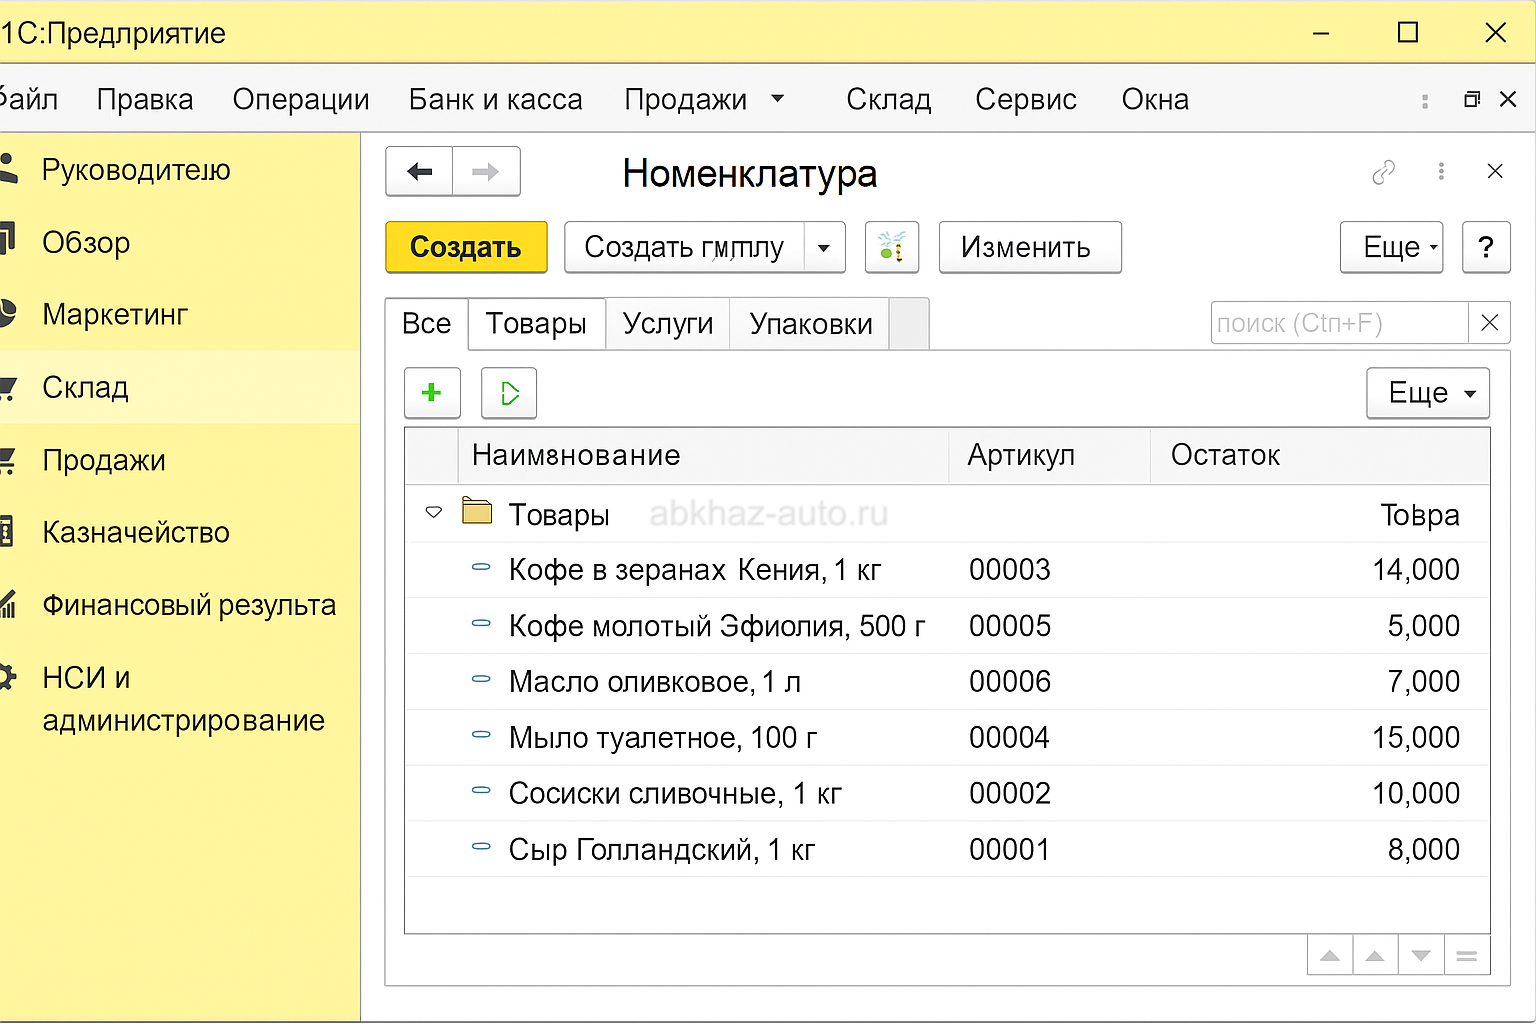This screenshot has width=1536, height=1024.
Task: Click item icon beside Сыр Голландский
Action: pyautogui.click(x=481, y=847)
